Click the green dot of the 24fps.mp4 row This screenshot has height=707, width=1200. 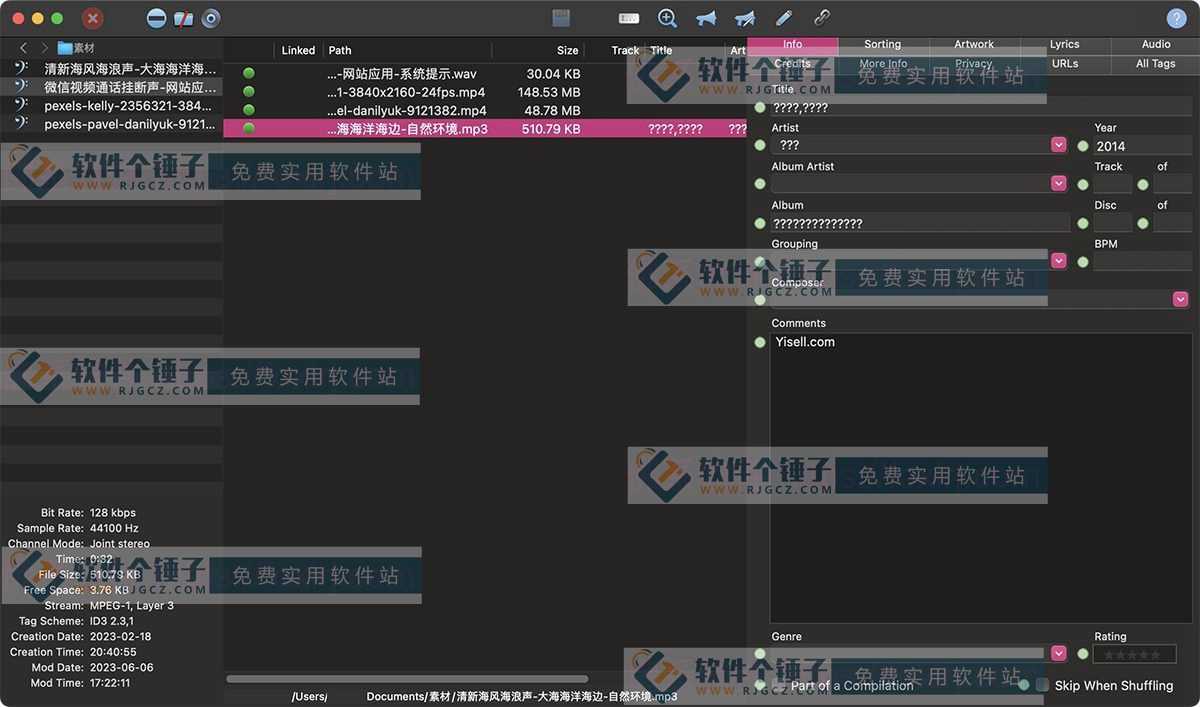249,92
